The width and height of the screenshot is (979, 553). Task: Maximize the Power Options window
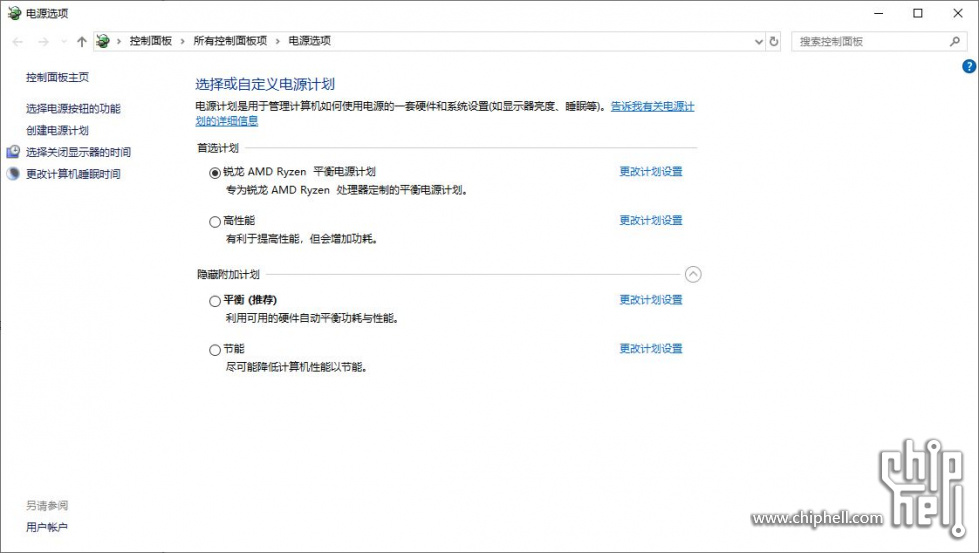[x=918, y=13]
